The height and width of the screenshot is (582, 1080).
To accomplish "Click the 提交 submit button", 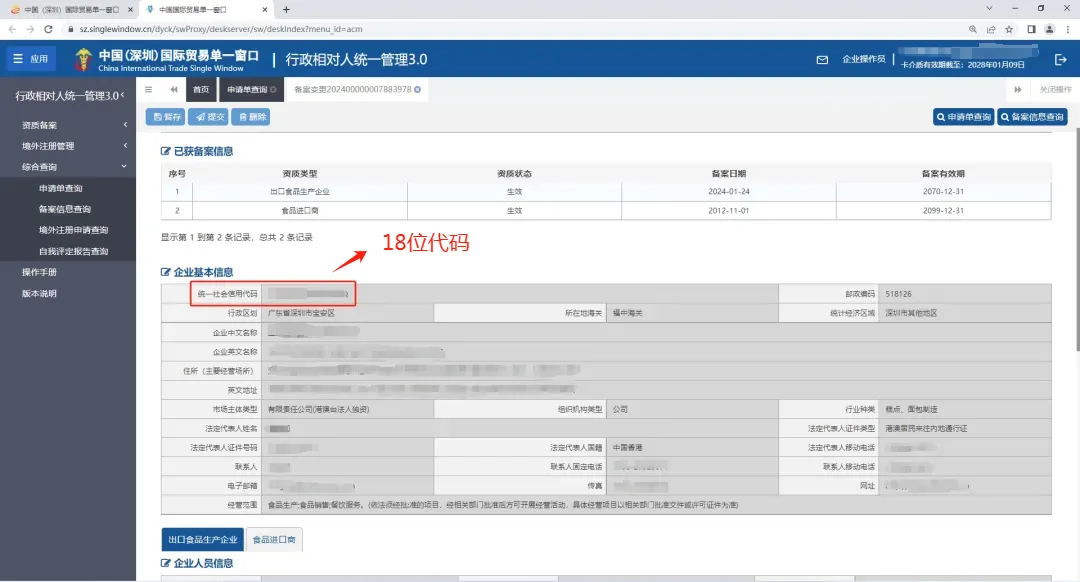I will (209, 117).
